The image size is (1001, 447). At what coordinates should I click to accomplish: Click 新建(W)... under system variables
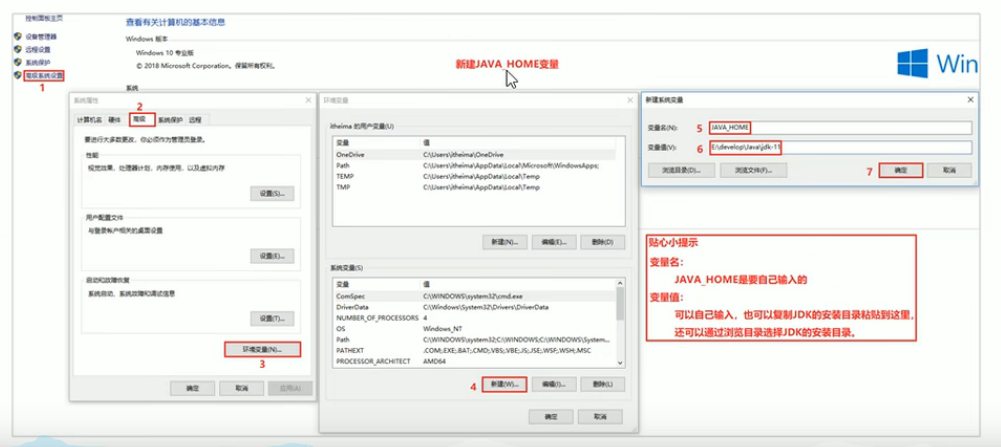click(504, 384)
